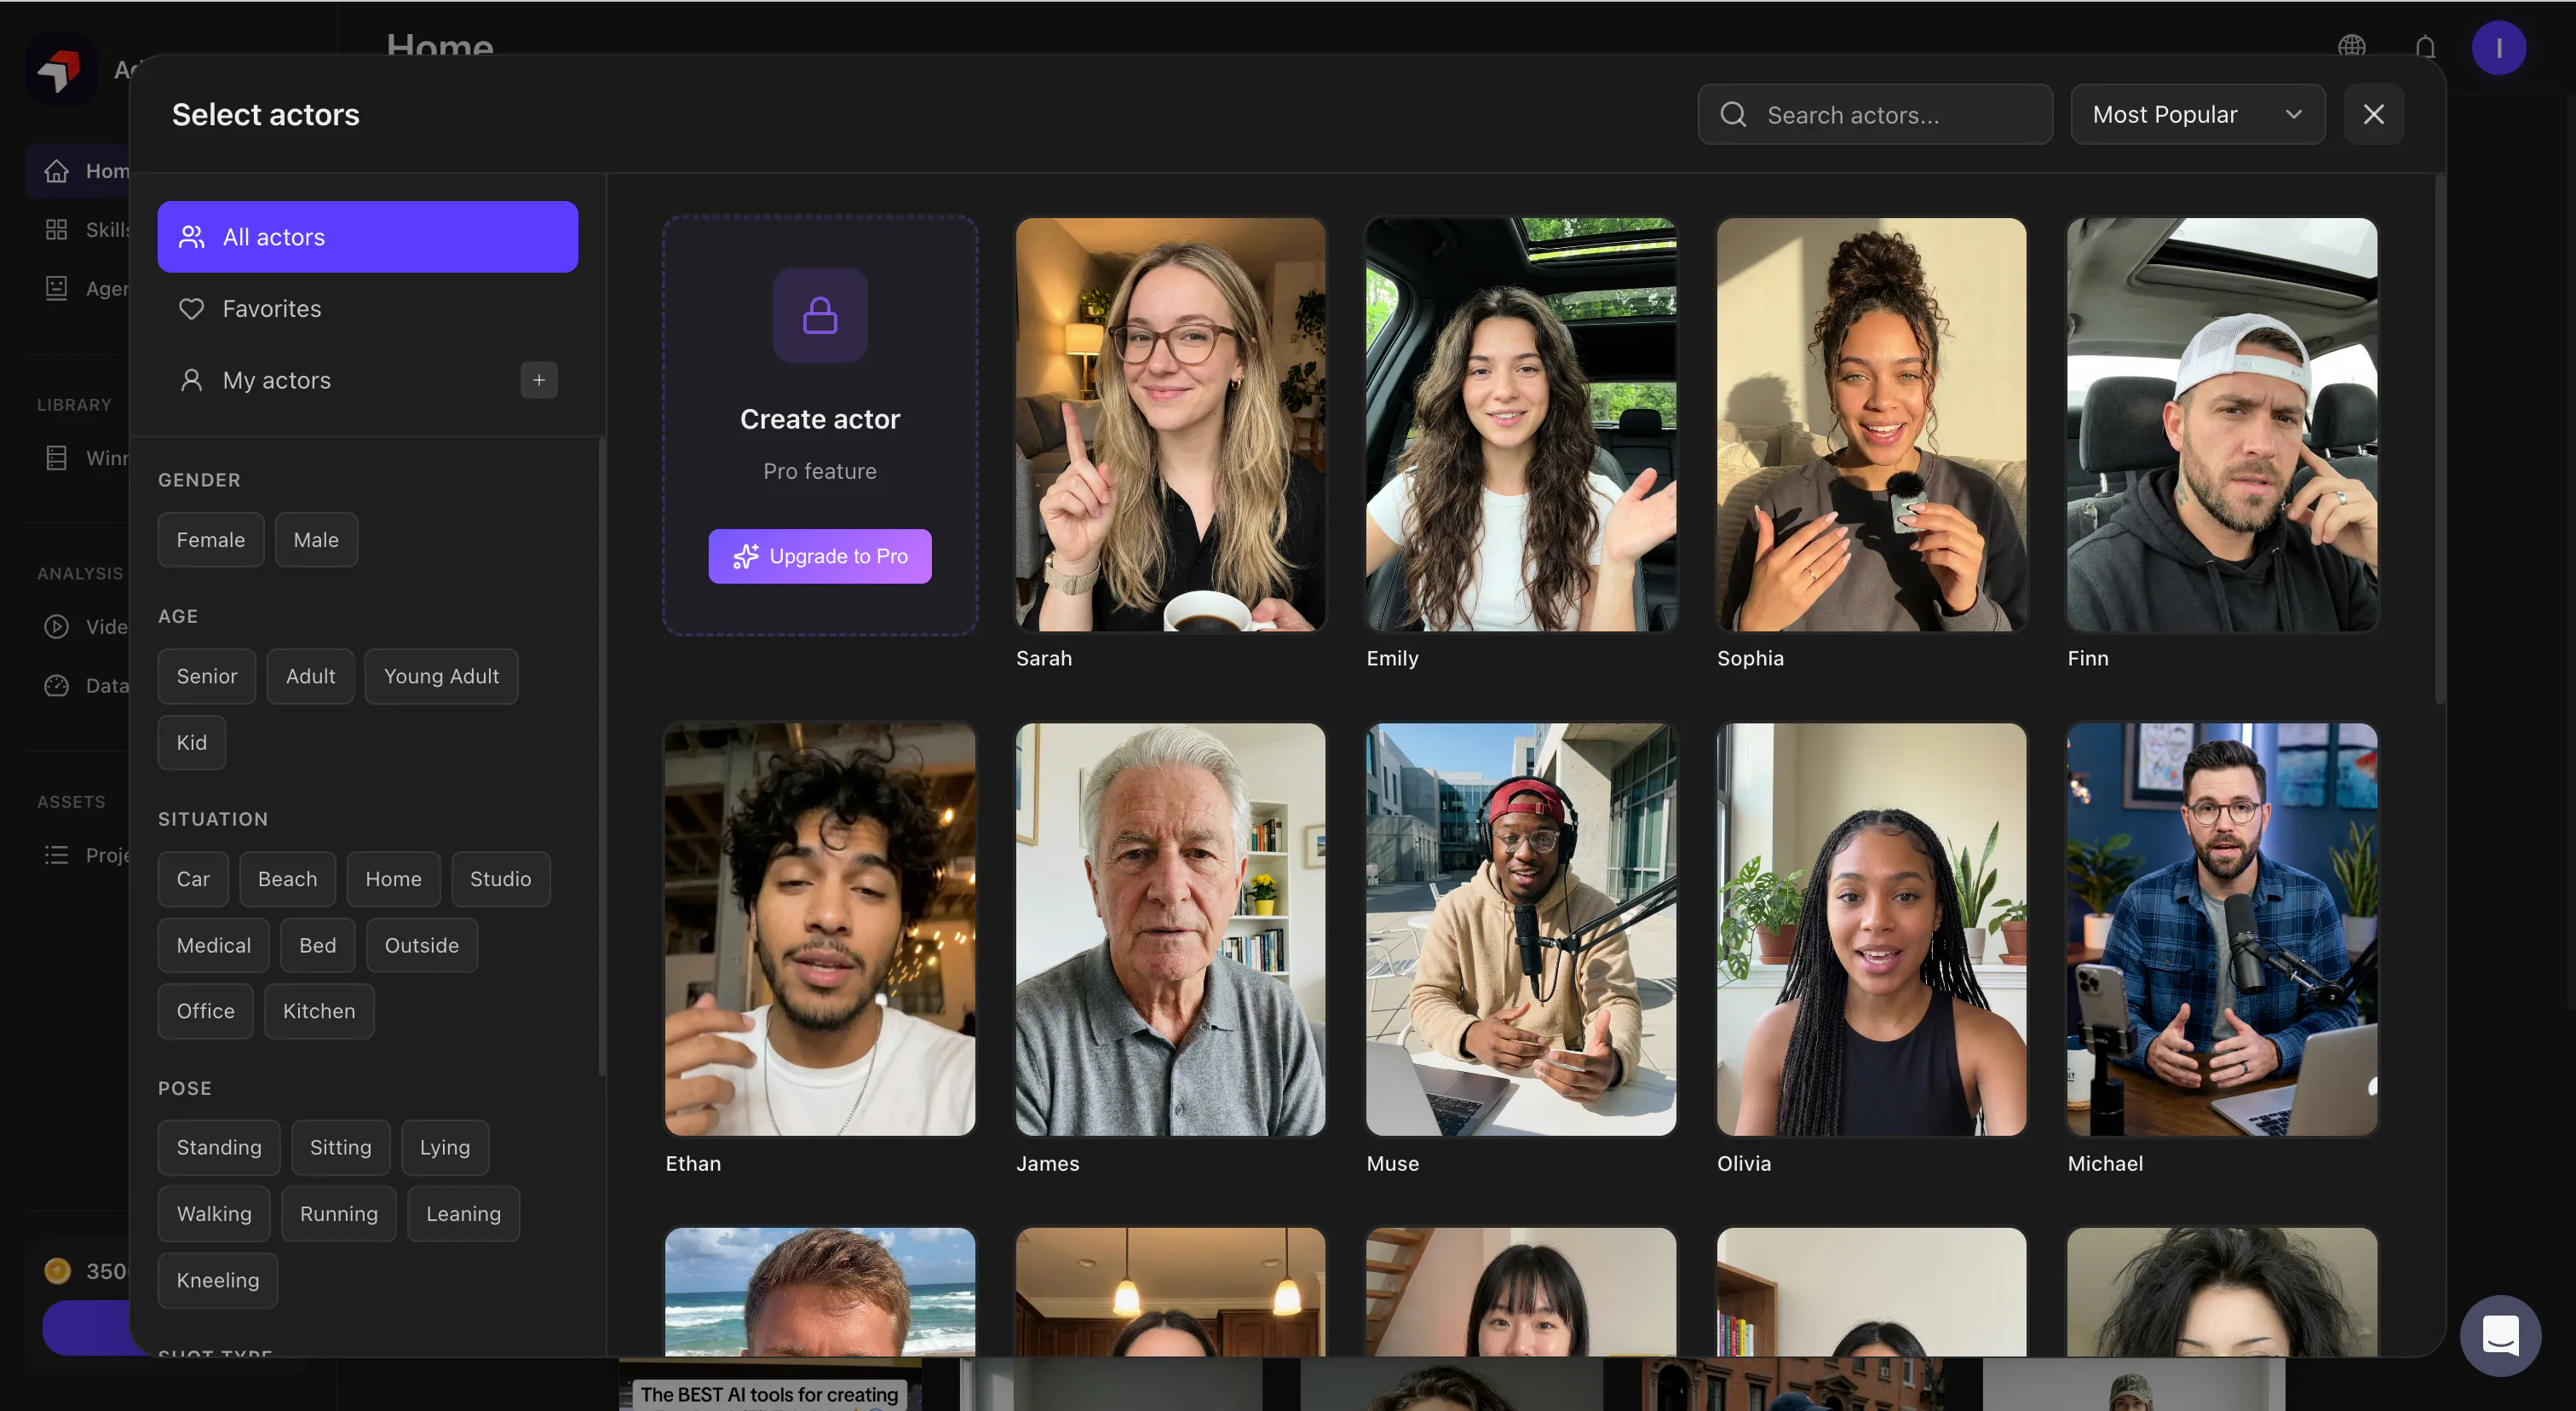
Task: Click the Search actors input field
Action: tap(1875, 115)
